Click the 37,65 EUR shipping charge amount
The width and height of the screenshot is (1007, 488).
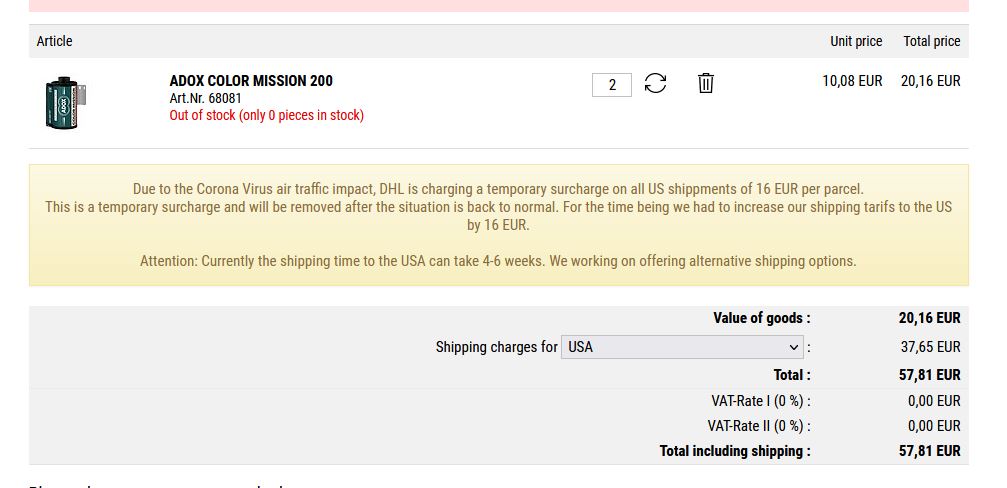(x=931, y=347)
